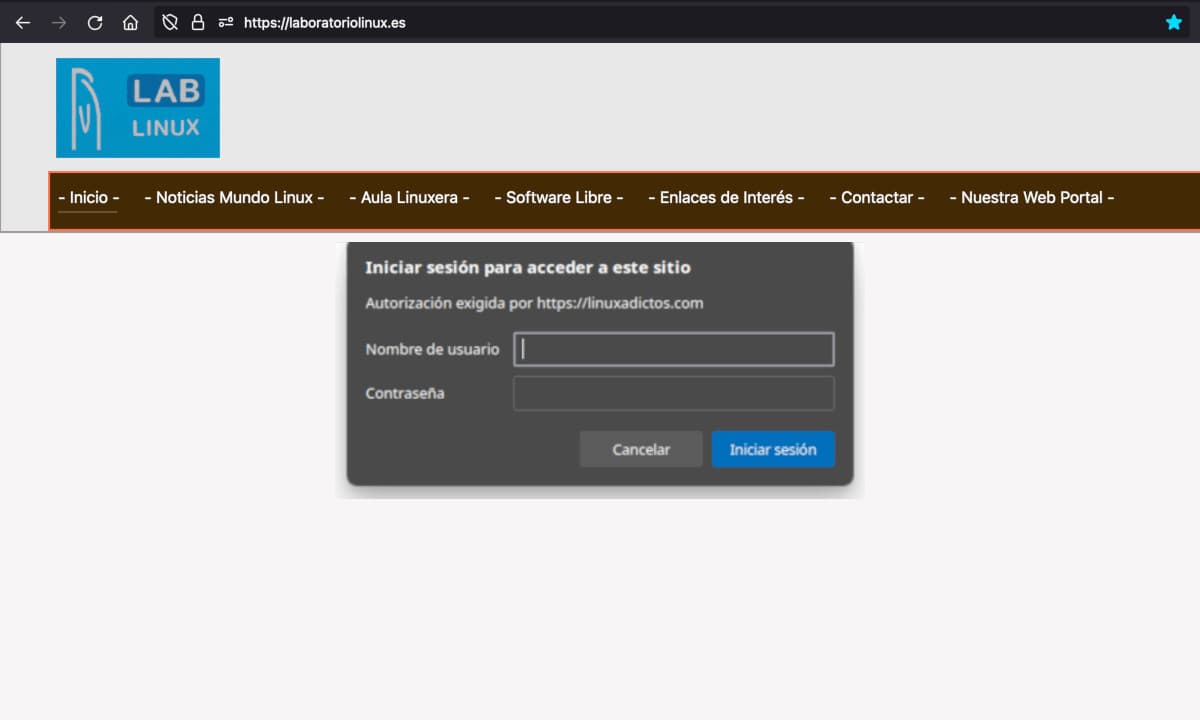
Task: Select Aula Linuxera in the navigation bar
Action: (x=409, y=198)
